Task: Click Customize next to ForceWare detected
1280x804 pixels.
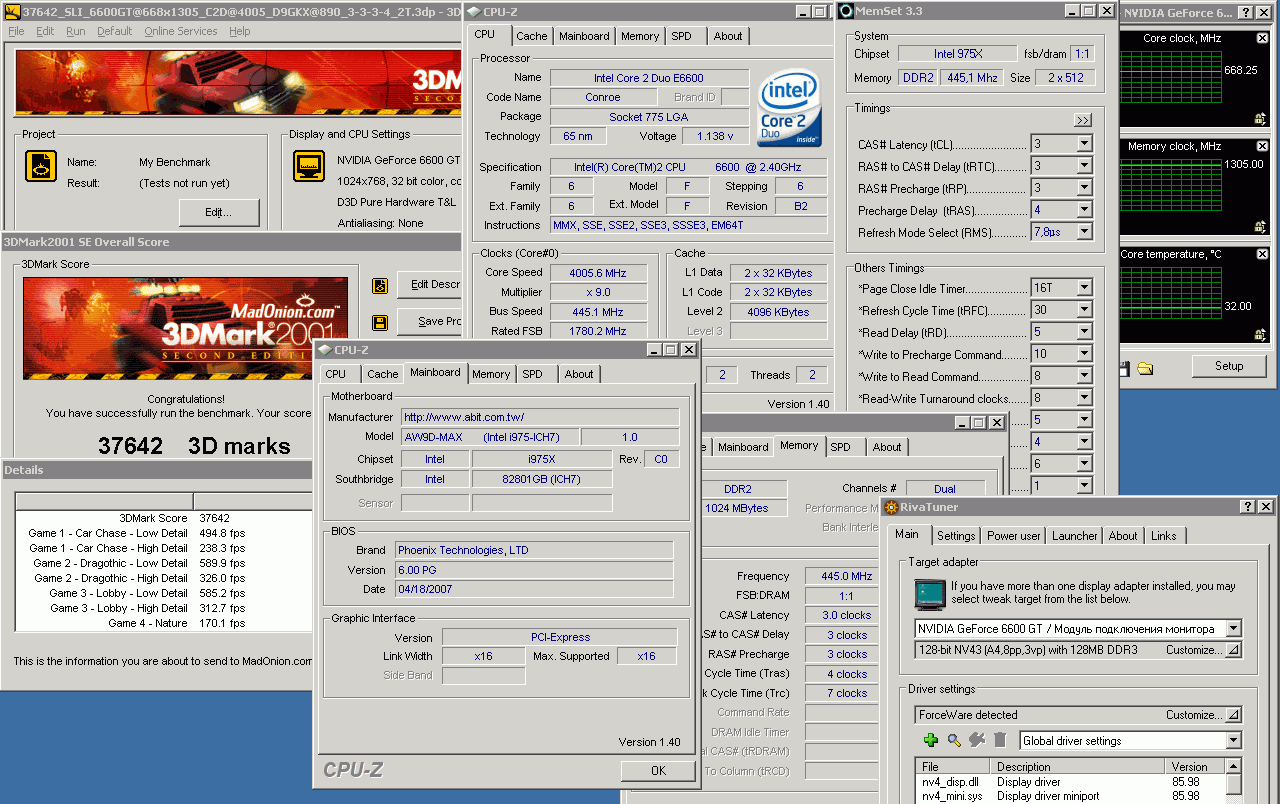Action: [1203, 715]
